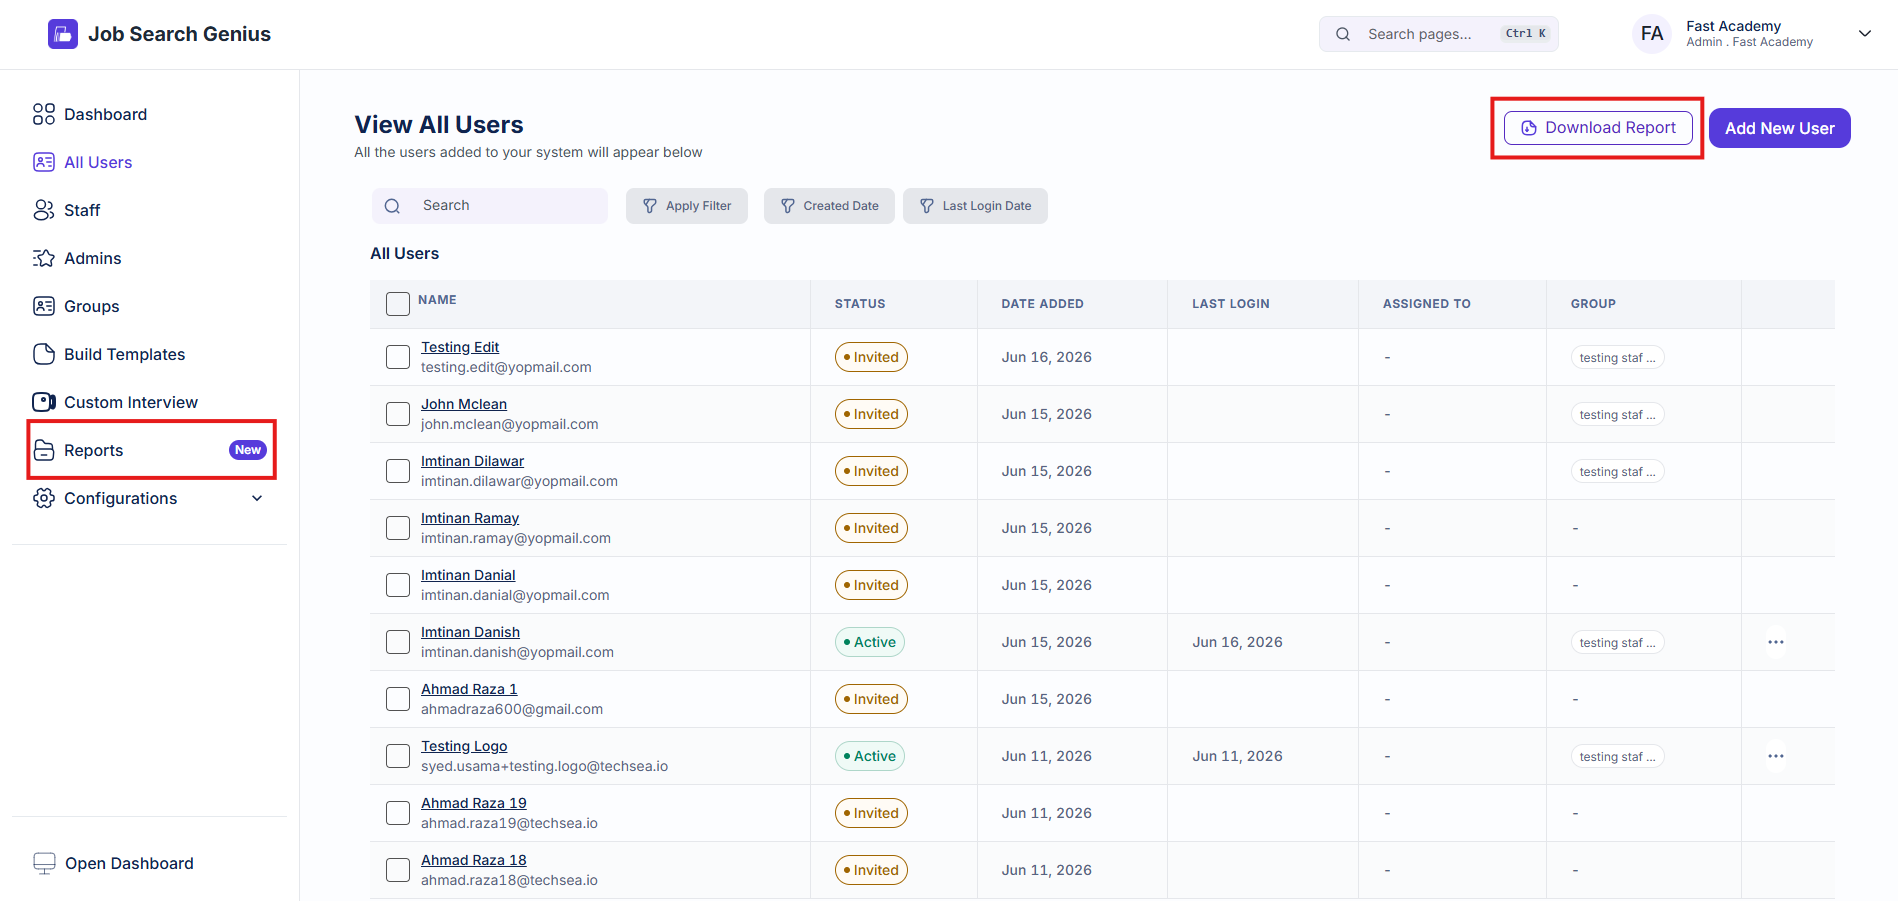Expand the Configurations chevron in sidebar
Screen dimensions: 1898x901
coord(257,498)
